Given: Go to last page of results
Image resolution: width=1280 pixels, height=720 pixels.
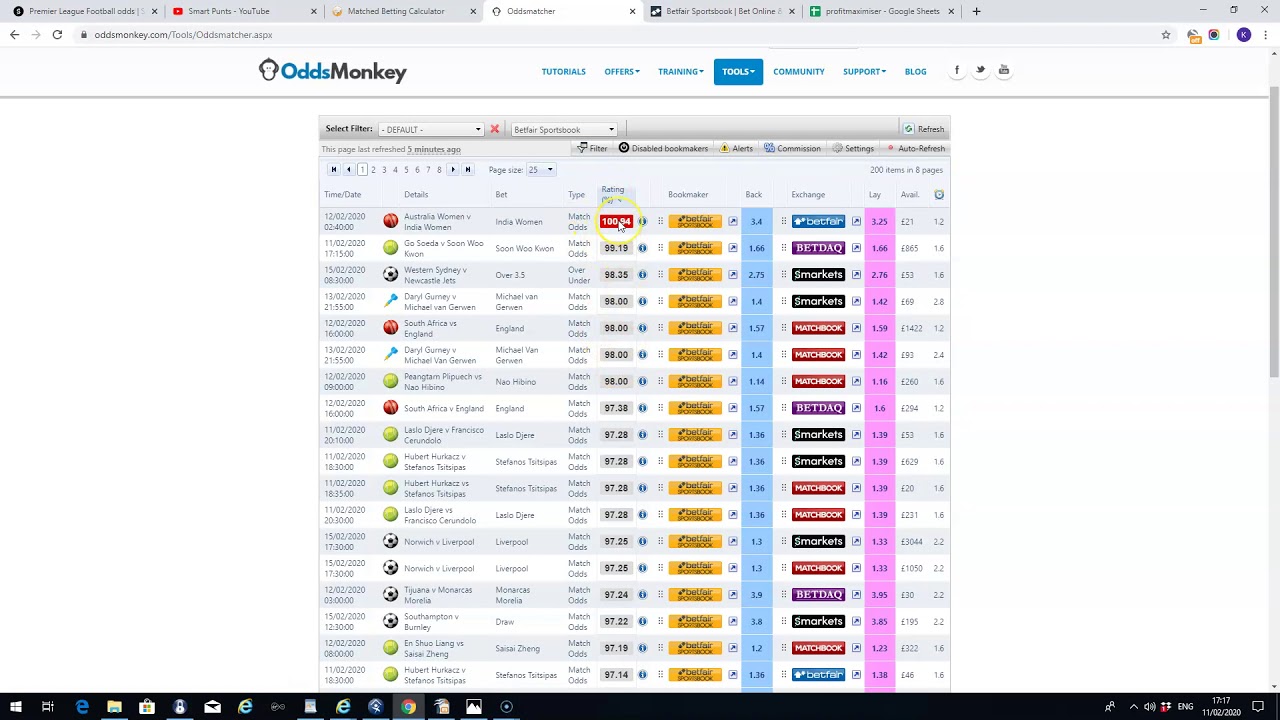Looking at the screenshot, I should point(467,170).
